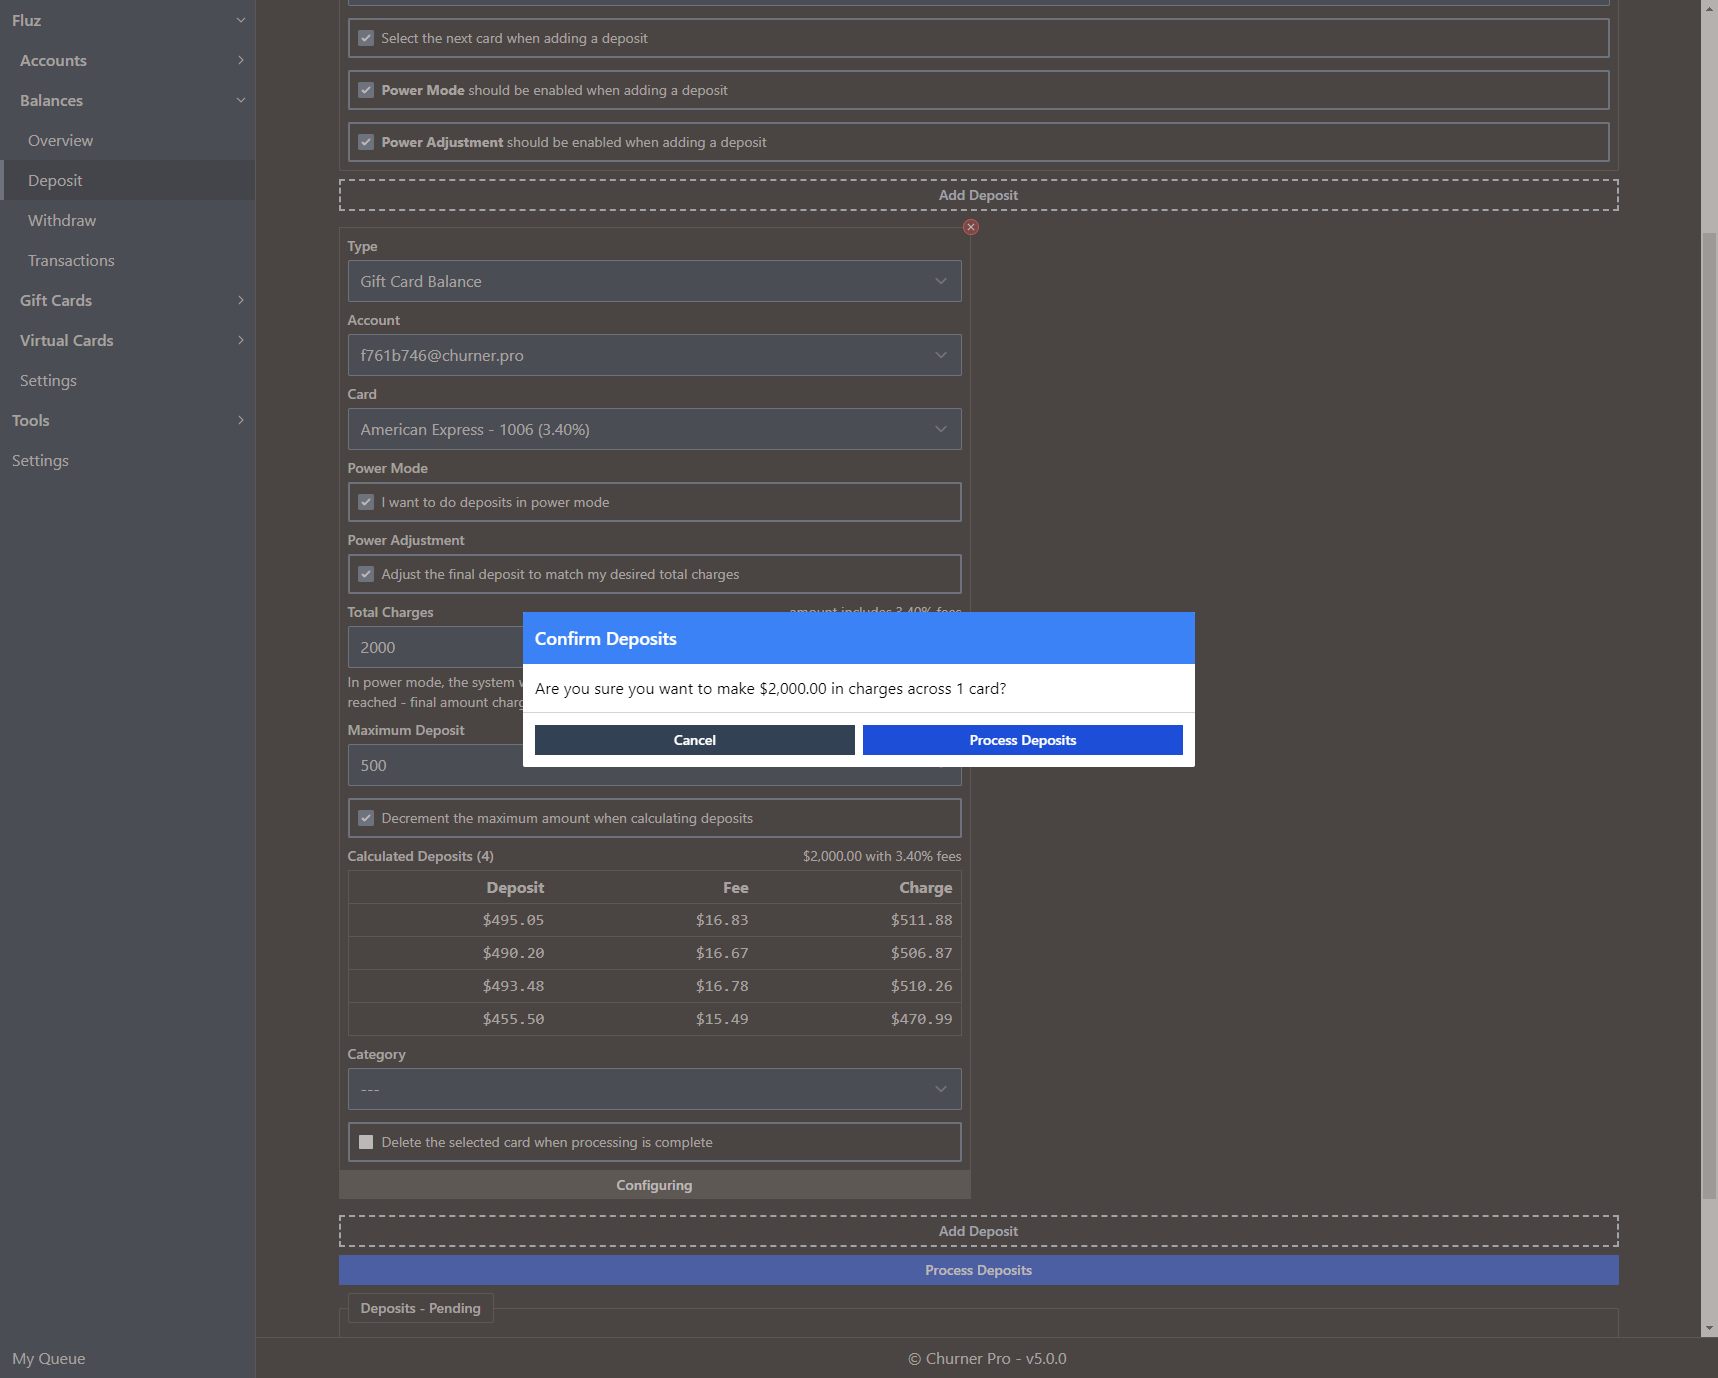This screenshot has width=1718, height=1378.
Task: Open the Withdraw sidebar item
Action: click(x=62, y=220)
